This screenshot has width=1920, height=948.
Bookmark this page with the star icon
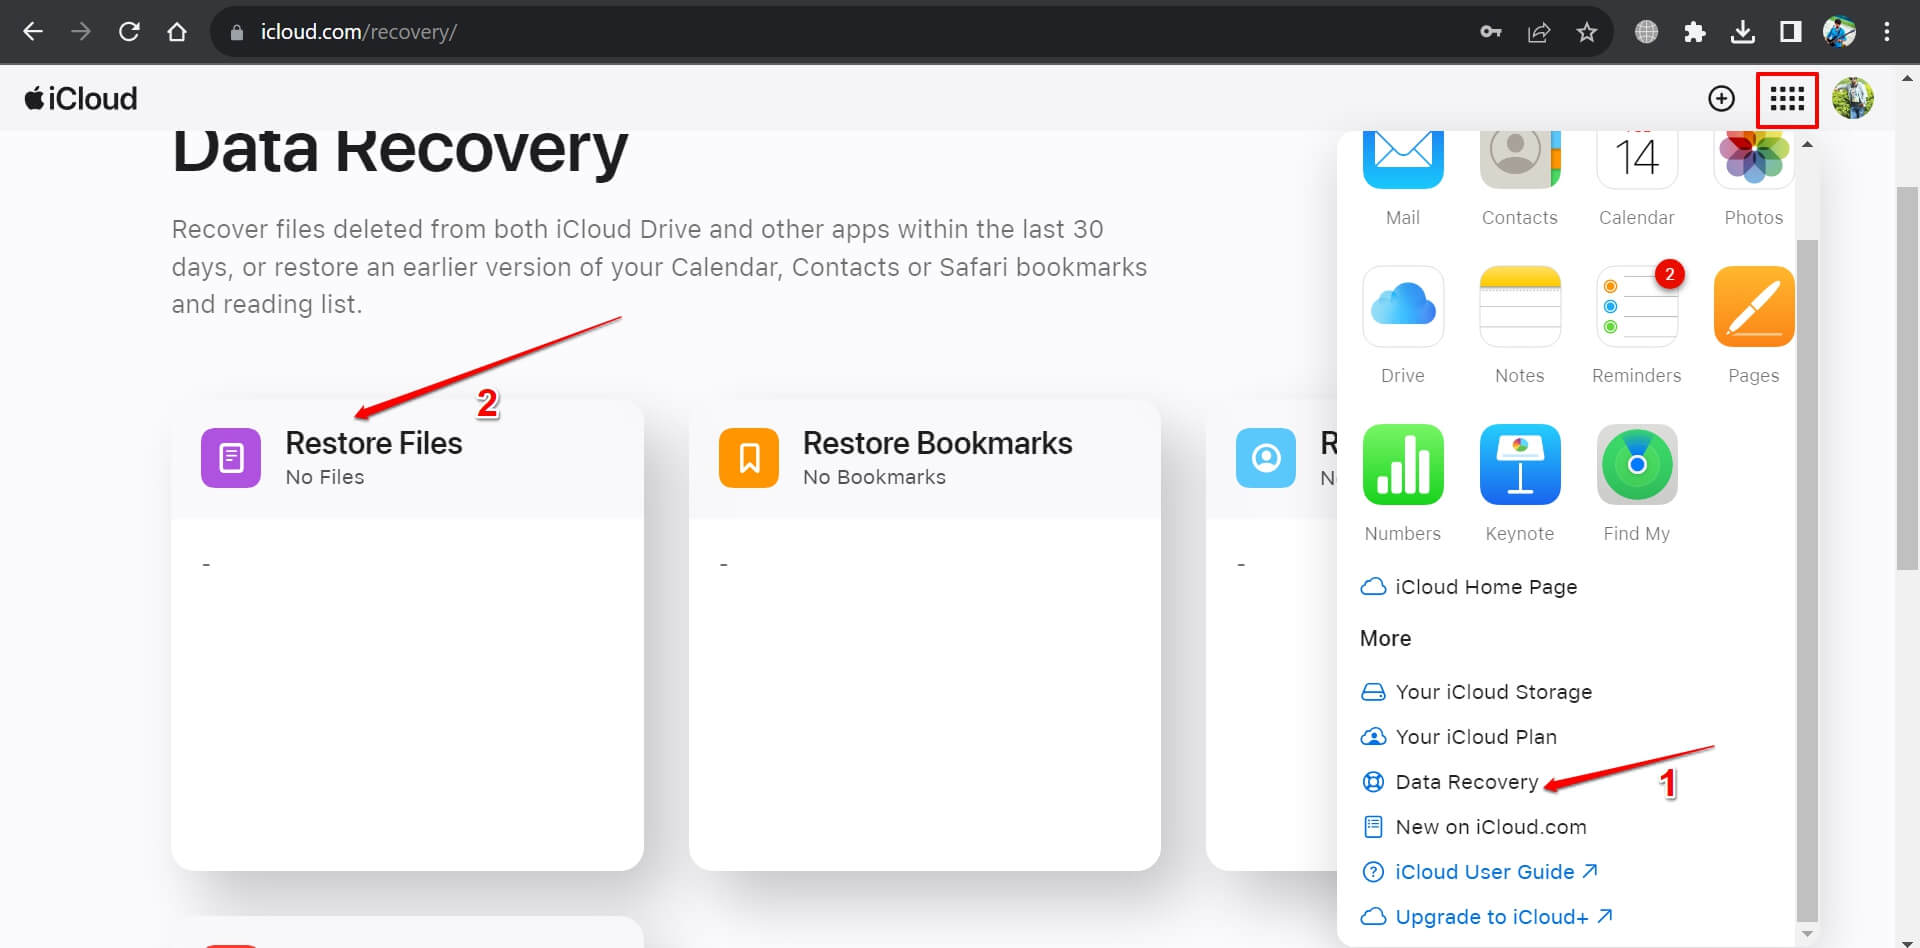pyautogui.click(x=1587, y=32)
